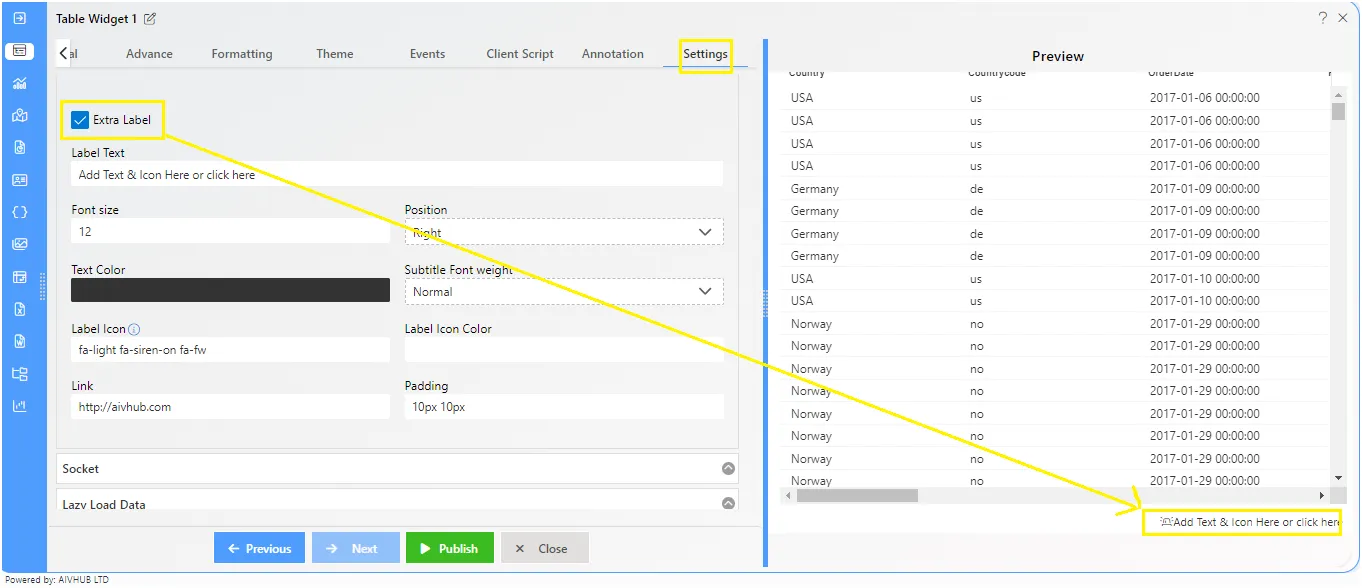Open the line chart widget icon in sidebar

click(20, 83)
